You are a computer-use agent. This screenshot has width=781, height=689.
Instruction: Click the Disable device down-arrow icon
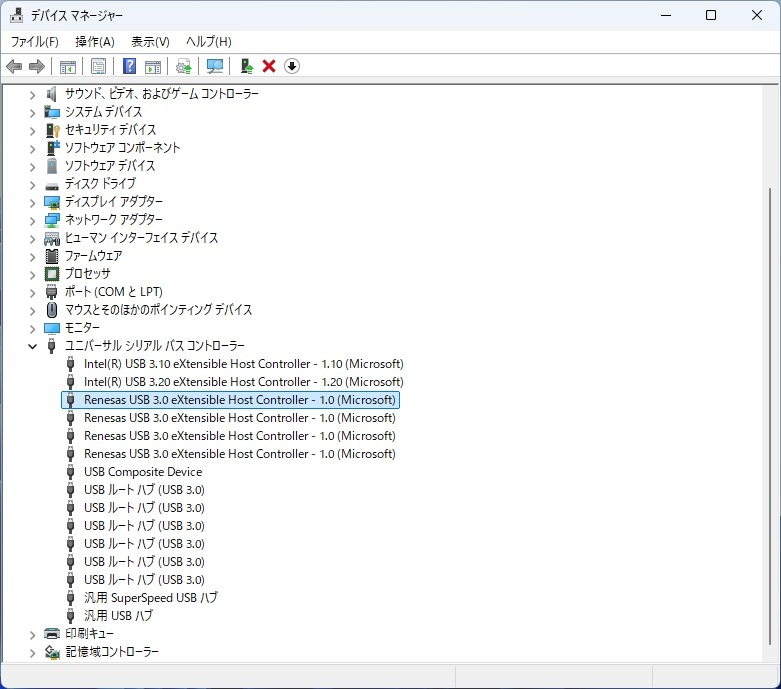coord(292,66)
